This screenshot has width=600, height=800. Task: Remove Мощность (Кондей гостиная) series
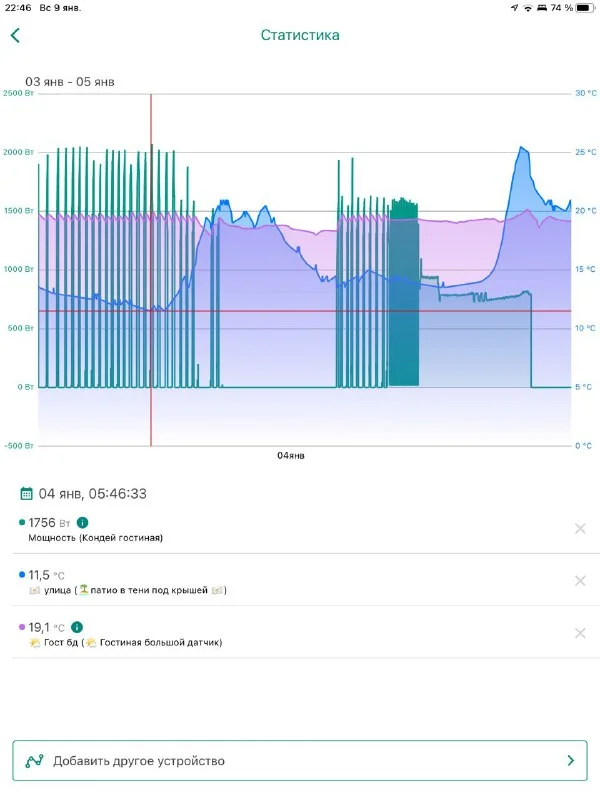point(580,529)
